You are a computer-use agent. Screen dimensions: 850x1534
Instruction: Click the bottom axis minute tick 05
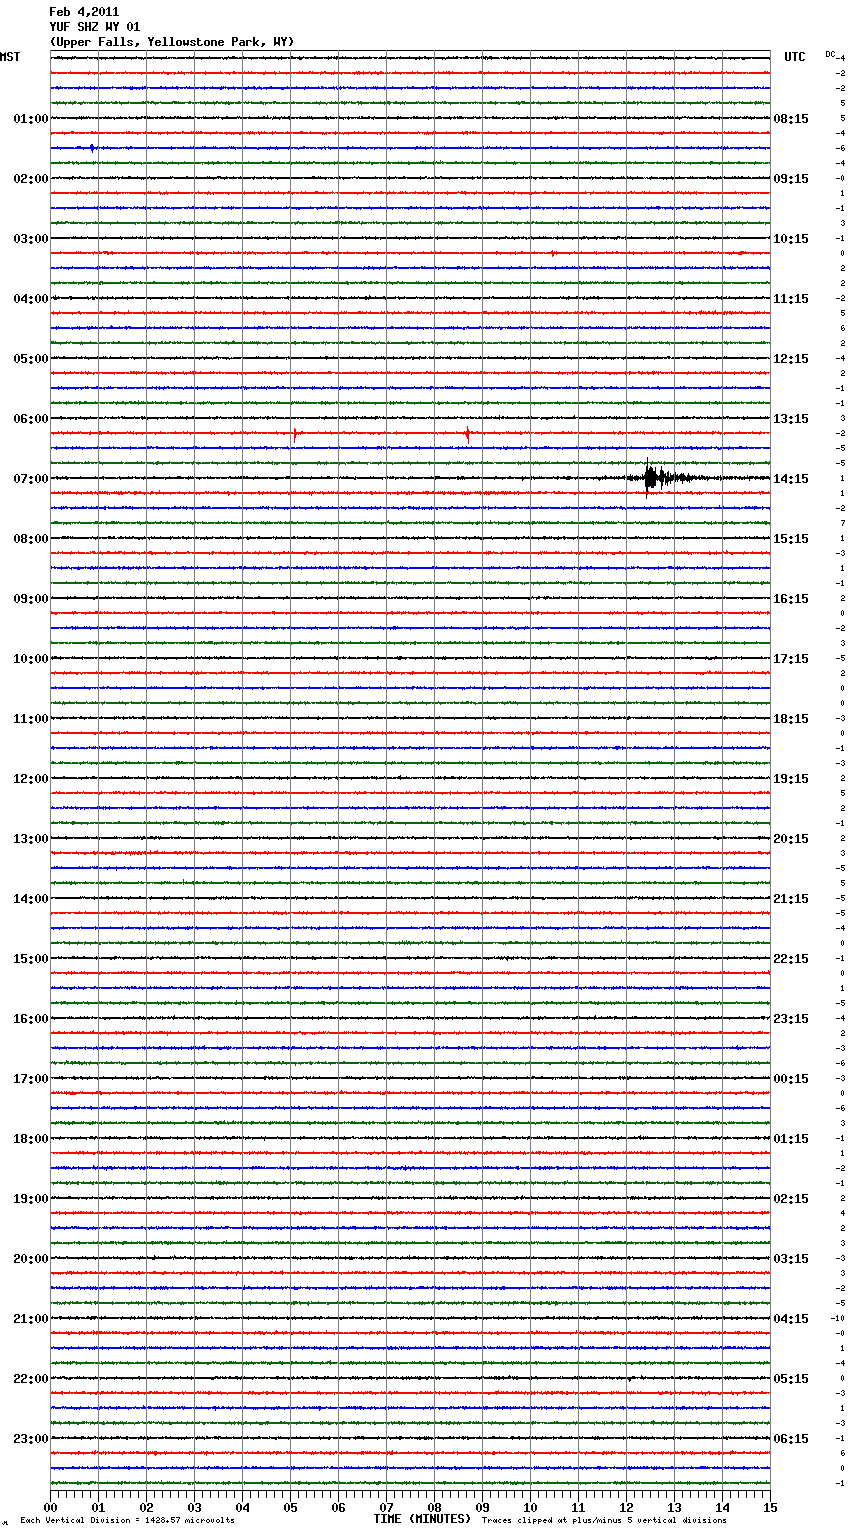click(291, 1507)
